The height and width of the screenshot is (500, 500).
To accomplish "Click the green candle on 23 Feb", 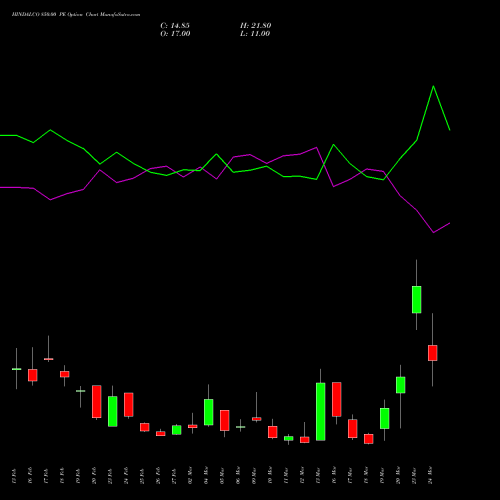I will click(x=113, y=411).
